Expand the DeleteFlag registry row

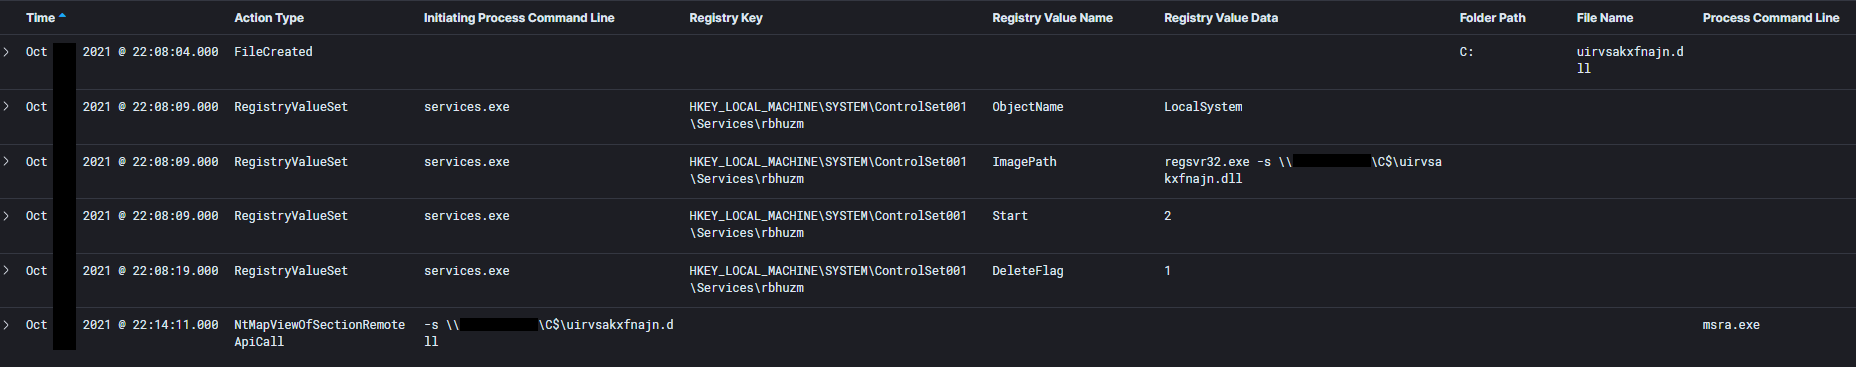6,271
